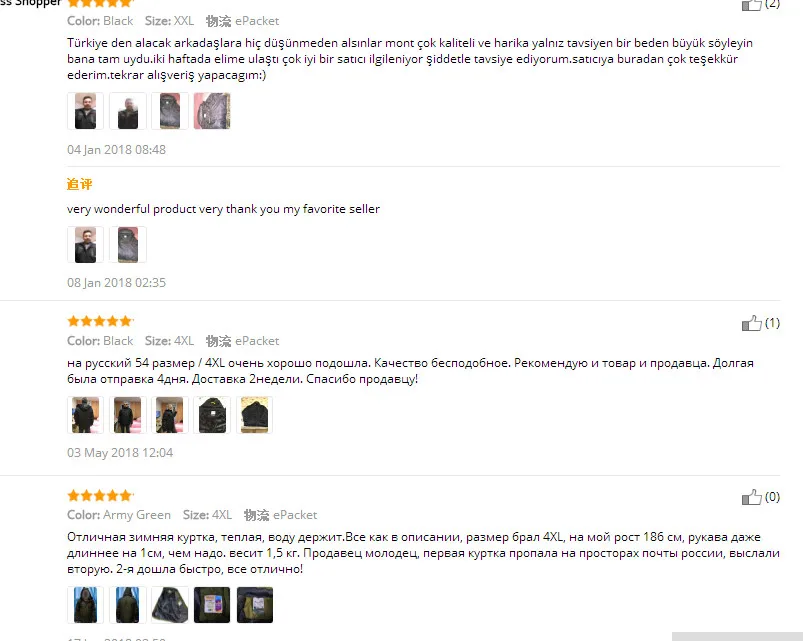Open first photo of man in black jacket
The width and height of the screenshot is (803, 641).
[x=86, y=111]
